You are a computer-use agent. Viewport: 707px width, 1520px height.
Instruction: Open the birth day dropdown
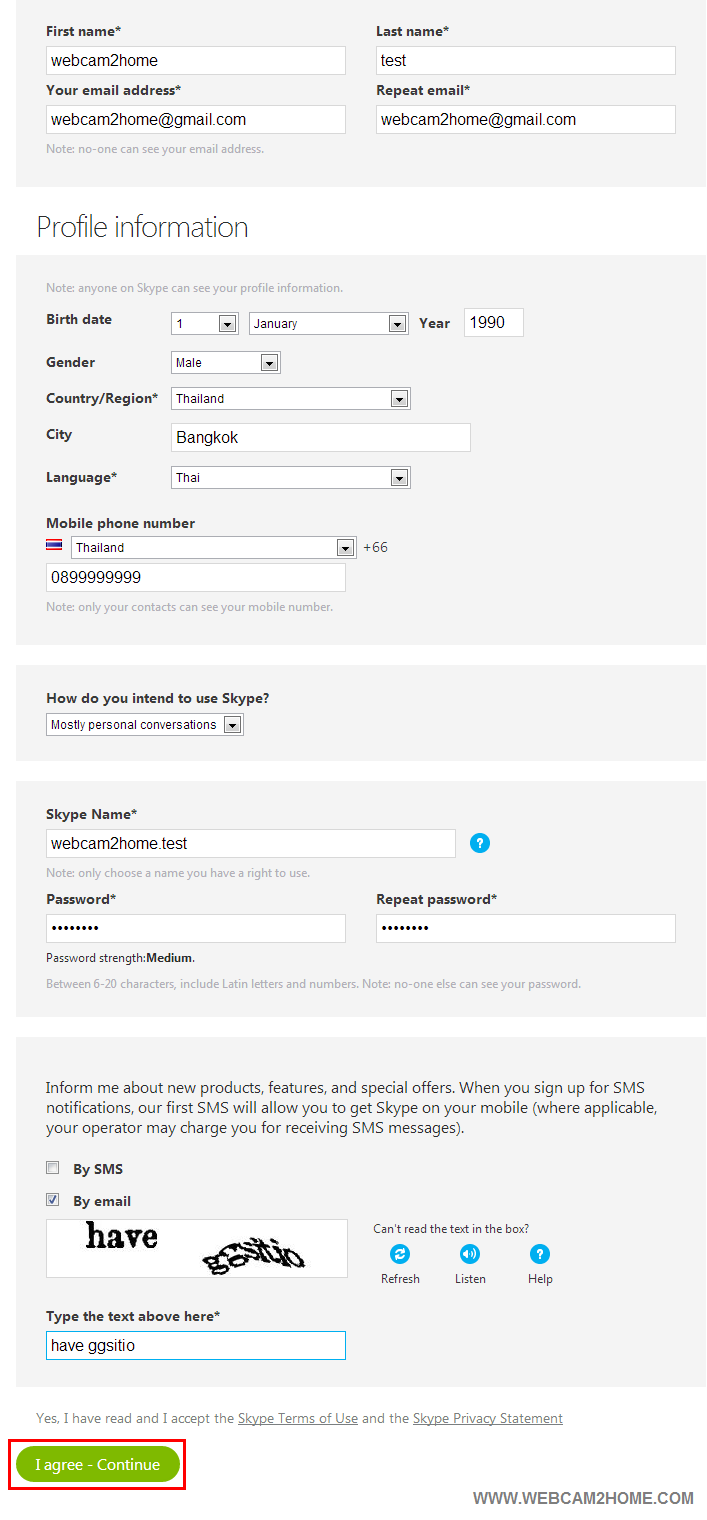click(x=205, y=324)
